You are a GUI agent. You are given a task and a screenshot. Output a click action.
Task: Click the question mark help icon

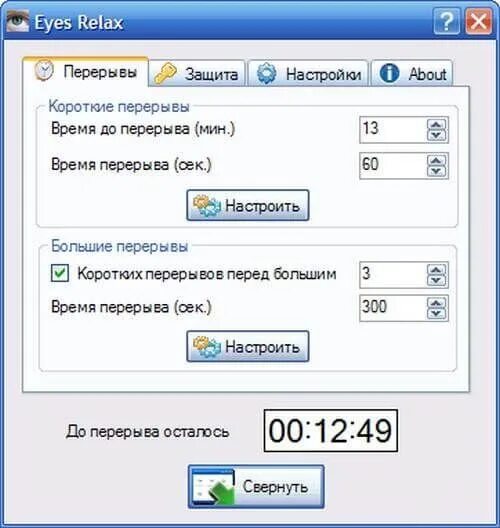pos(446,22)
